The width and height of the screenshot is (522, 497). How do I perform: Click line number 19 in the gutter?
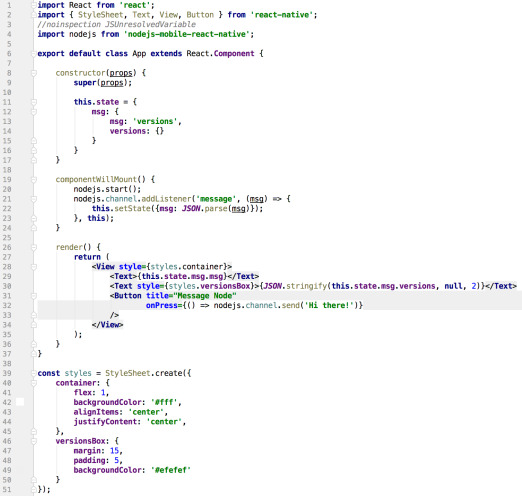7,180
